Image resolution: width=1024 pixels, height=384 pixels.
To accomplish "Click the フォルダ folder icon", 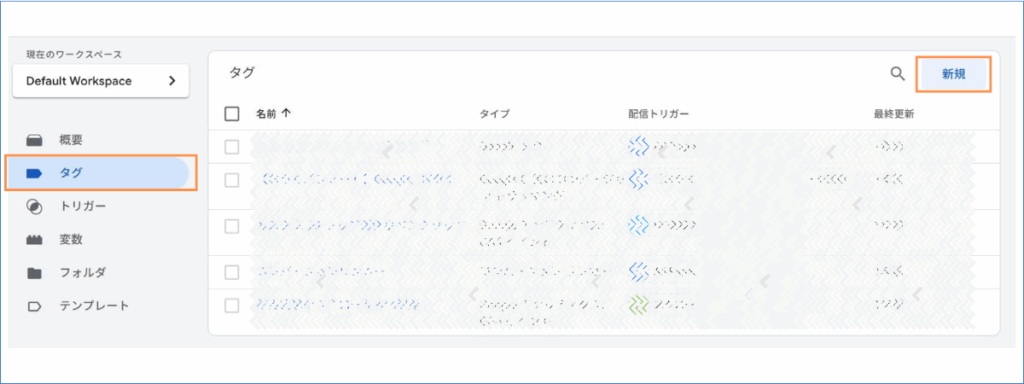I will tap(34, 273).
